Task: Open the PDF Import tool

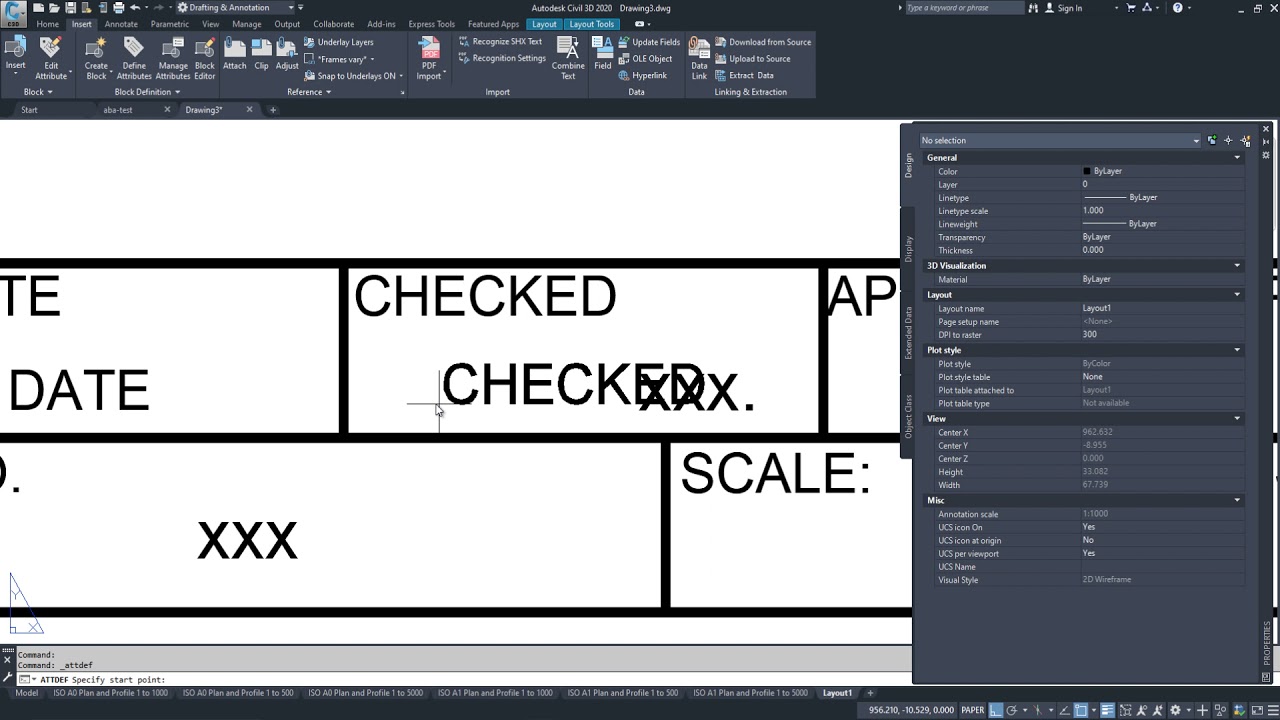Action: (x=429, y=58)
